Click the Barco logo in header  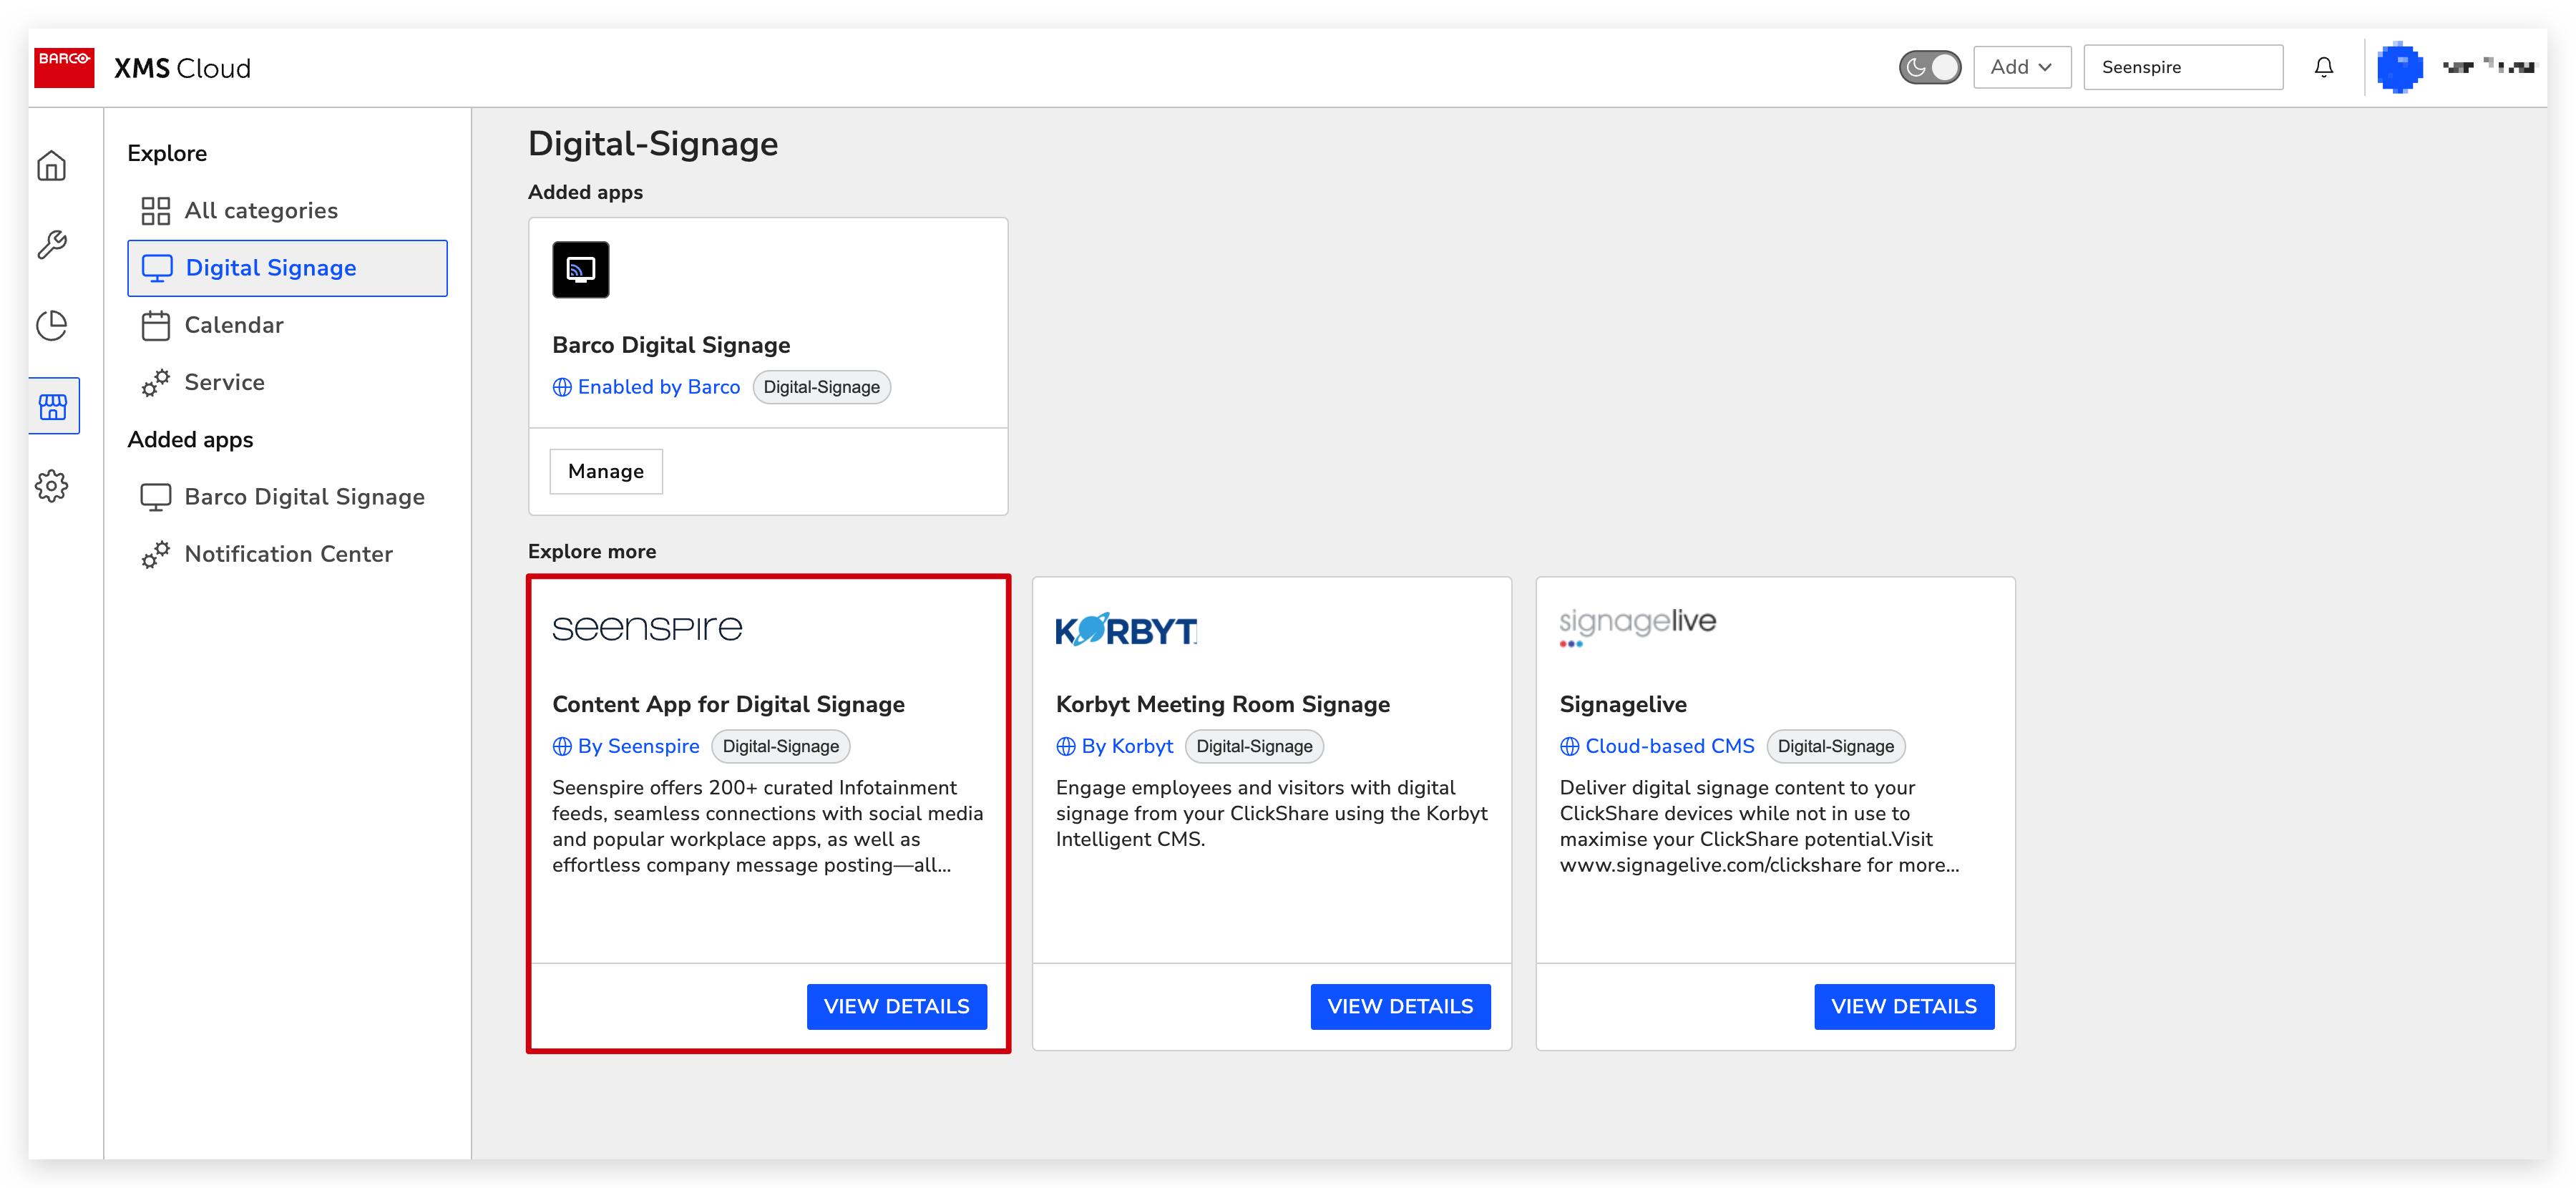tap(64, 67)
